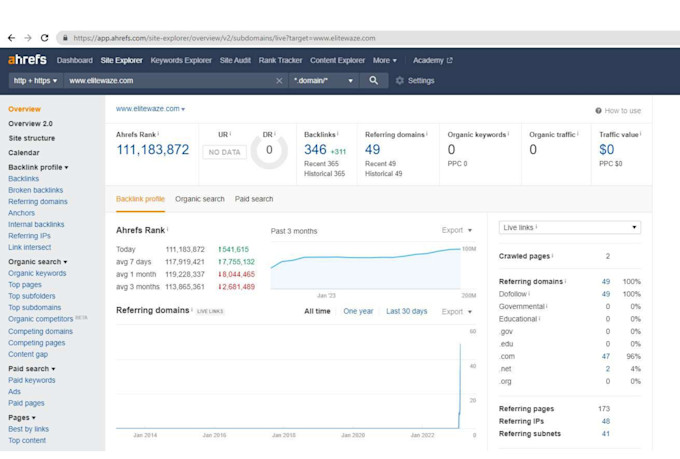Screen dimensions: 680x459
Task: Open the www.elitewaze.com target dropdown
Action: [150, 109]
